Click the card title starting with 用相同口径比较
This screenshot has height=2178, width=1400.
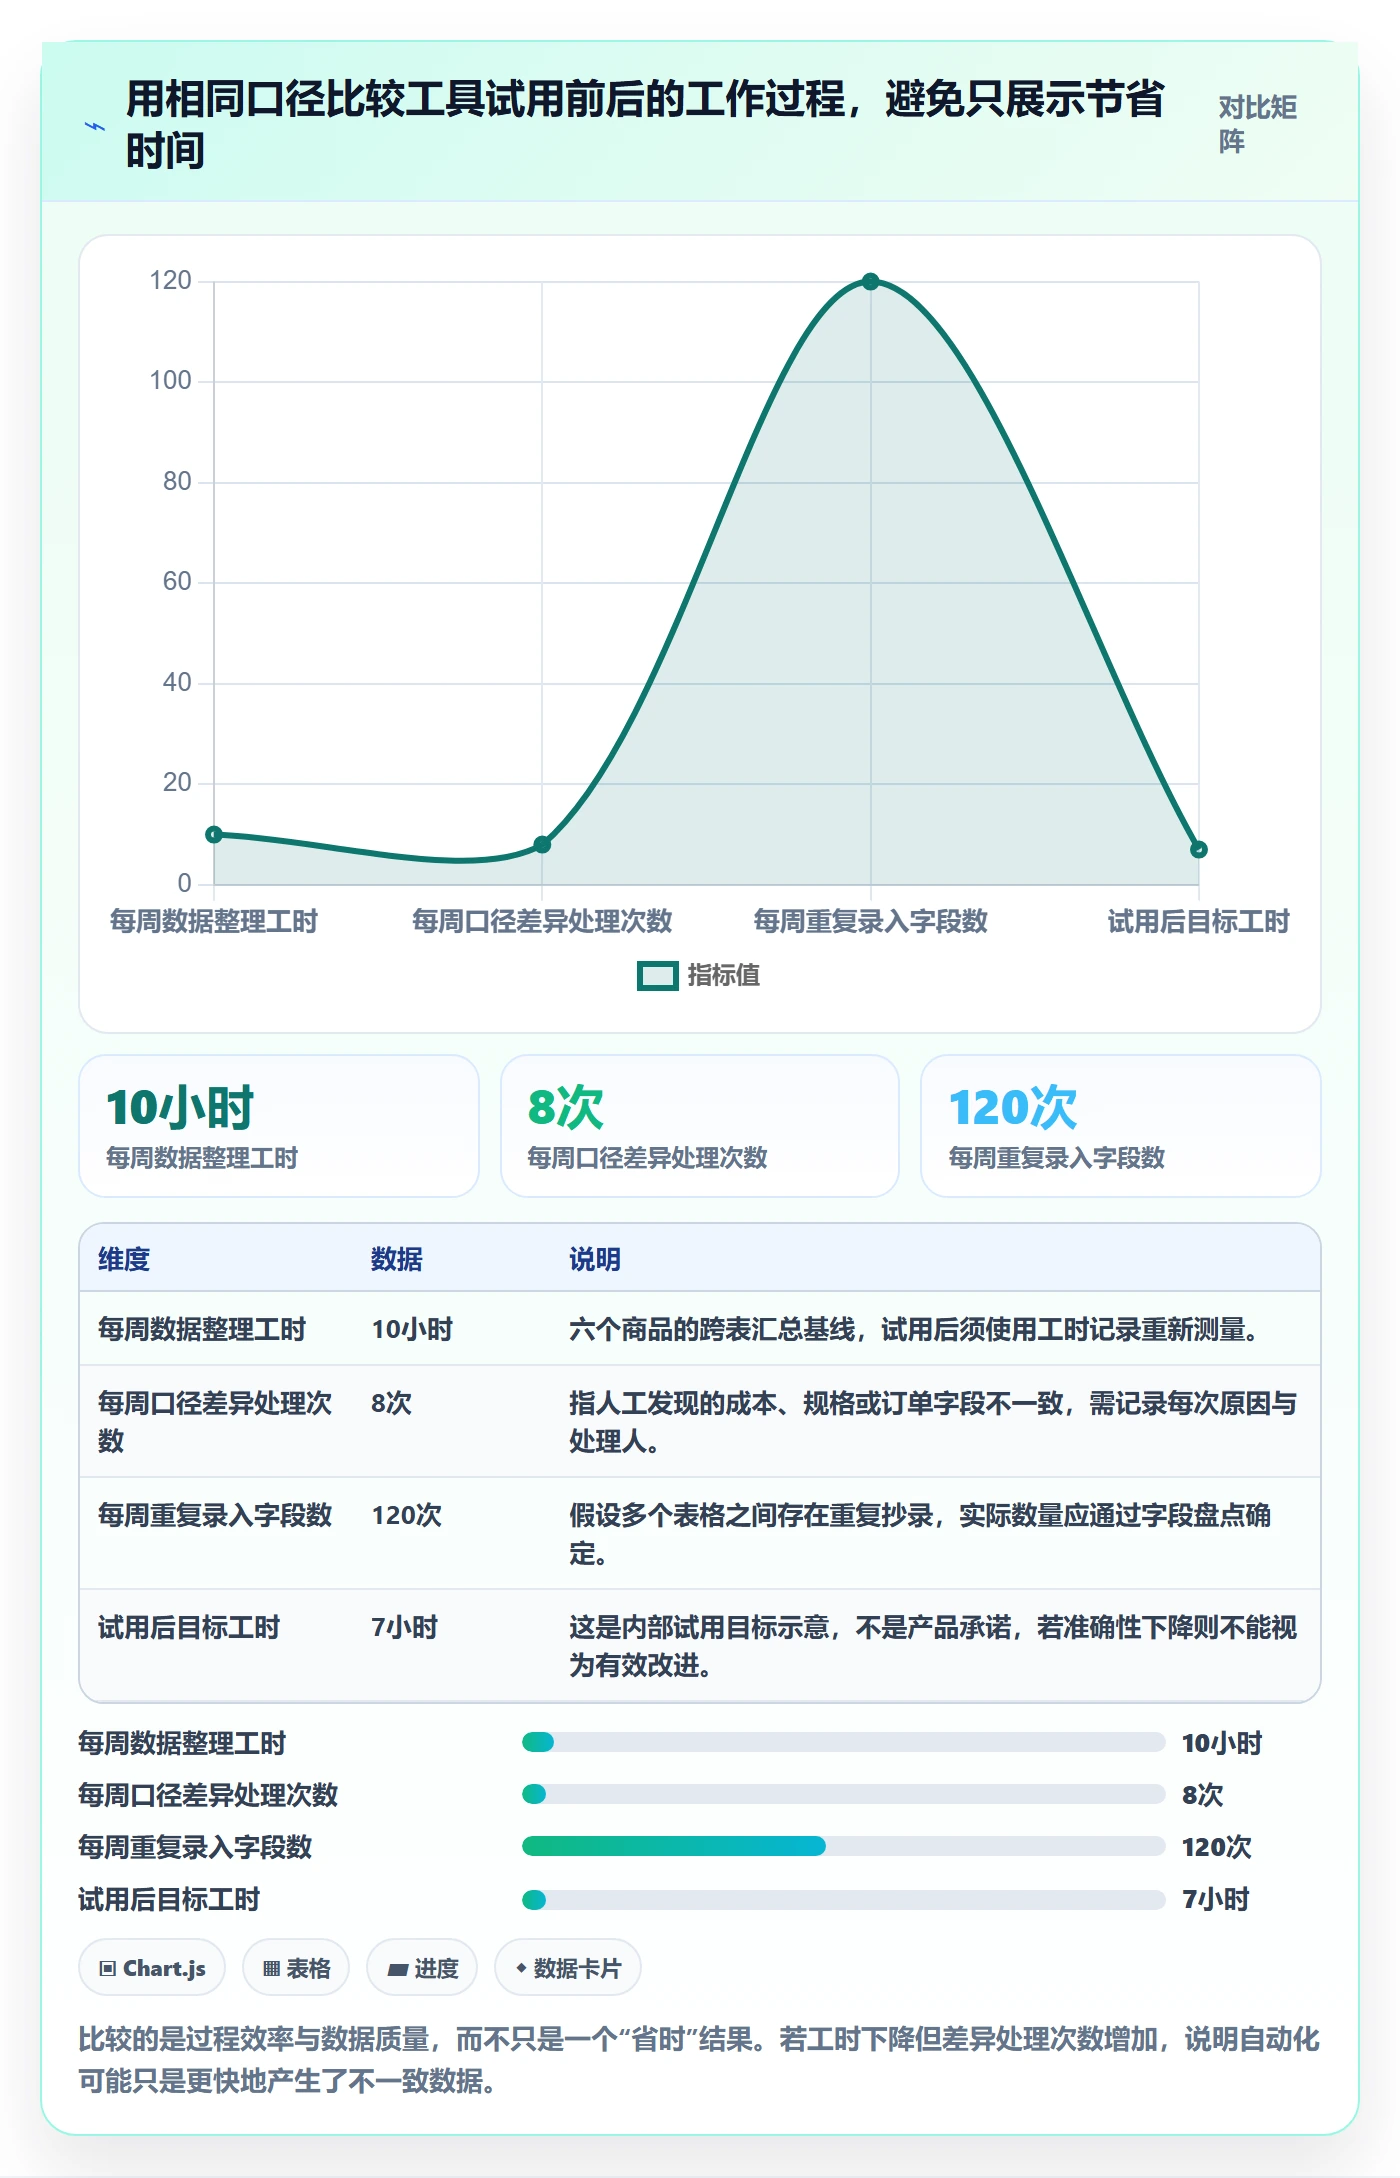pos(645,125)
